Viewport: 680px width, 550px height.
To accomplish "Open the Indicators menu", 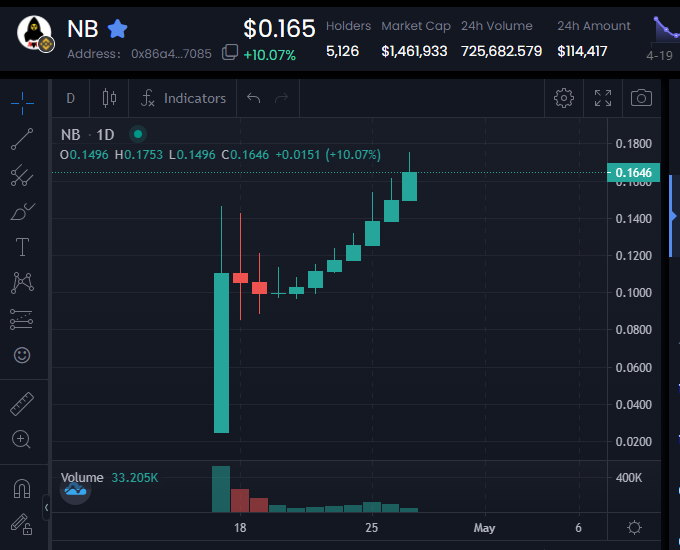I will 183,98.
